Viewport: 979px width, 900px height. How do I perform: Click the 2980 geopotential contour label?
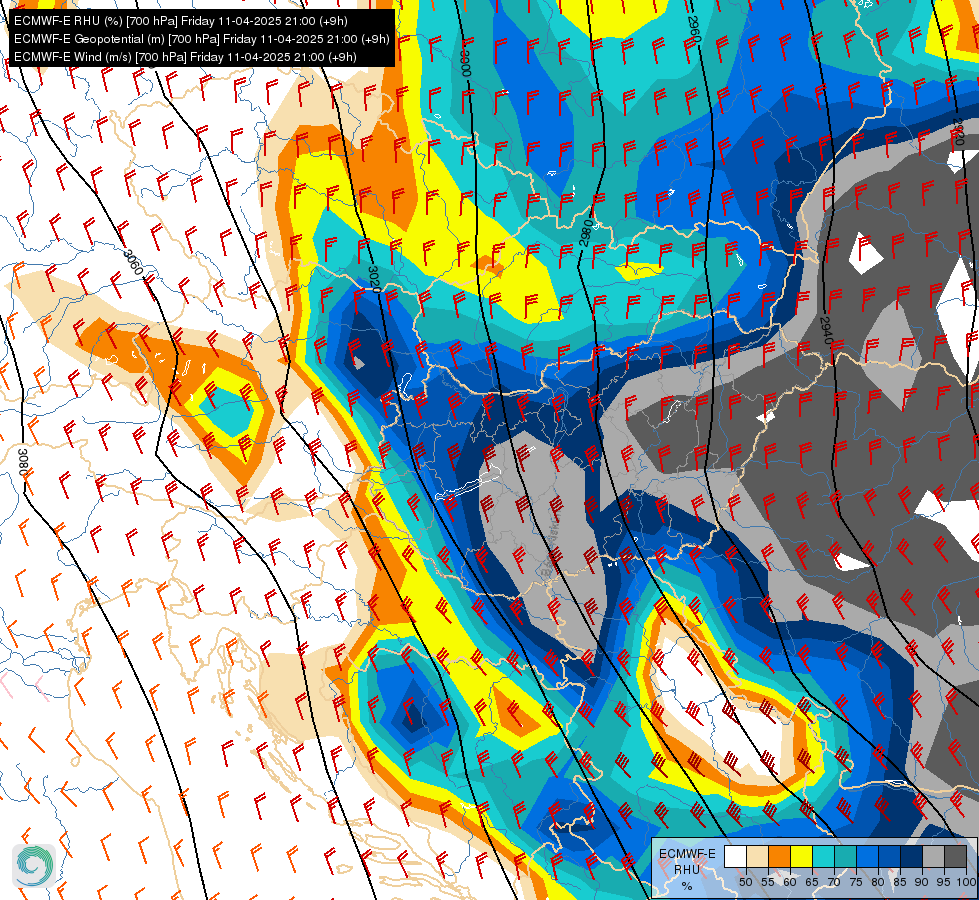586,232
